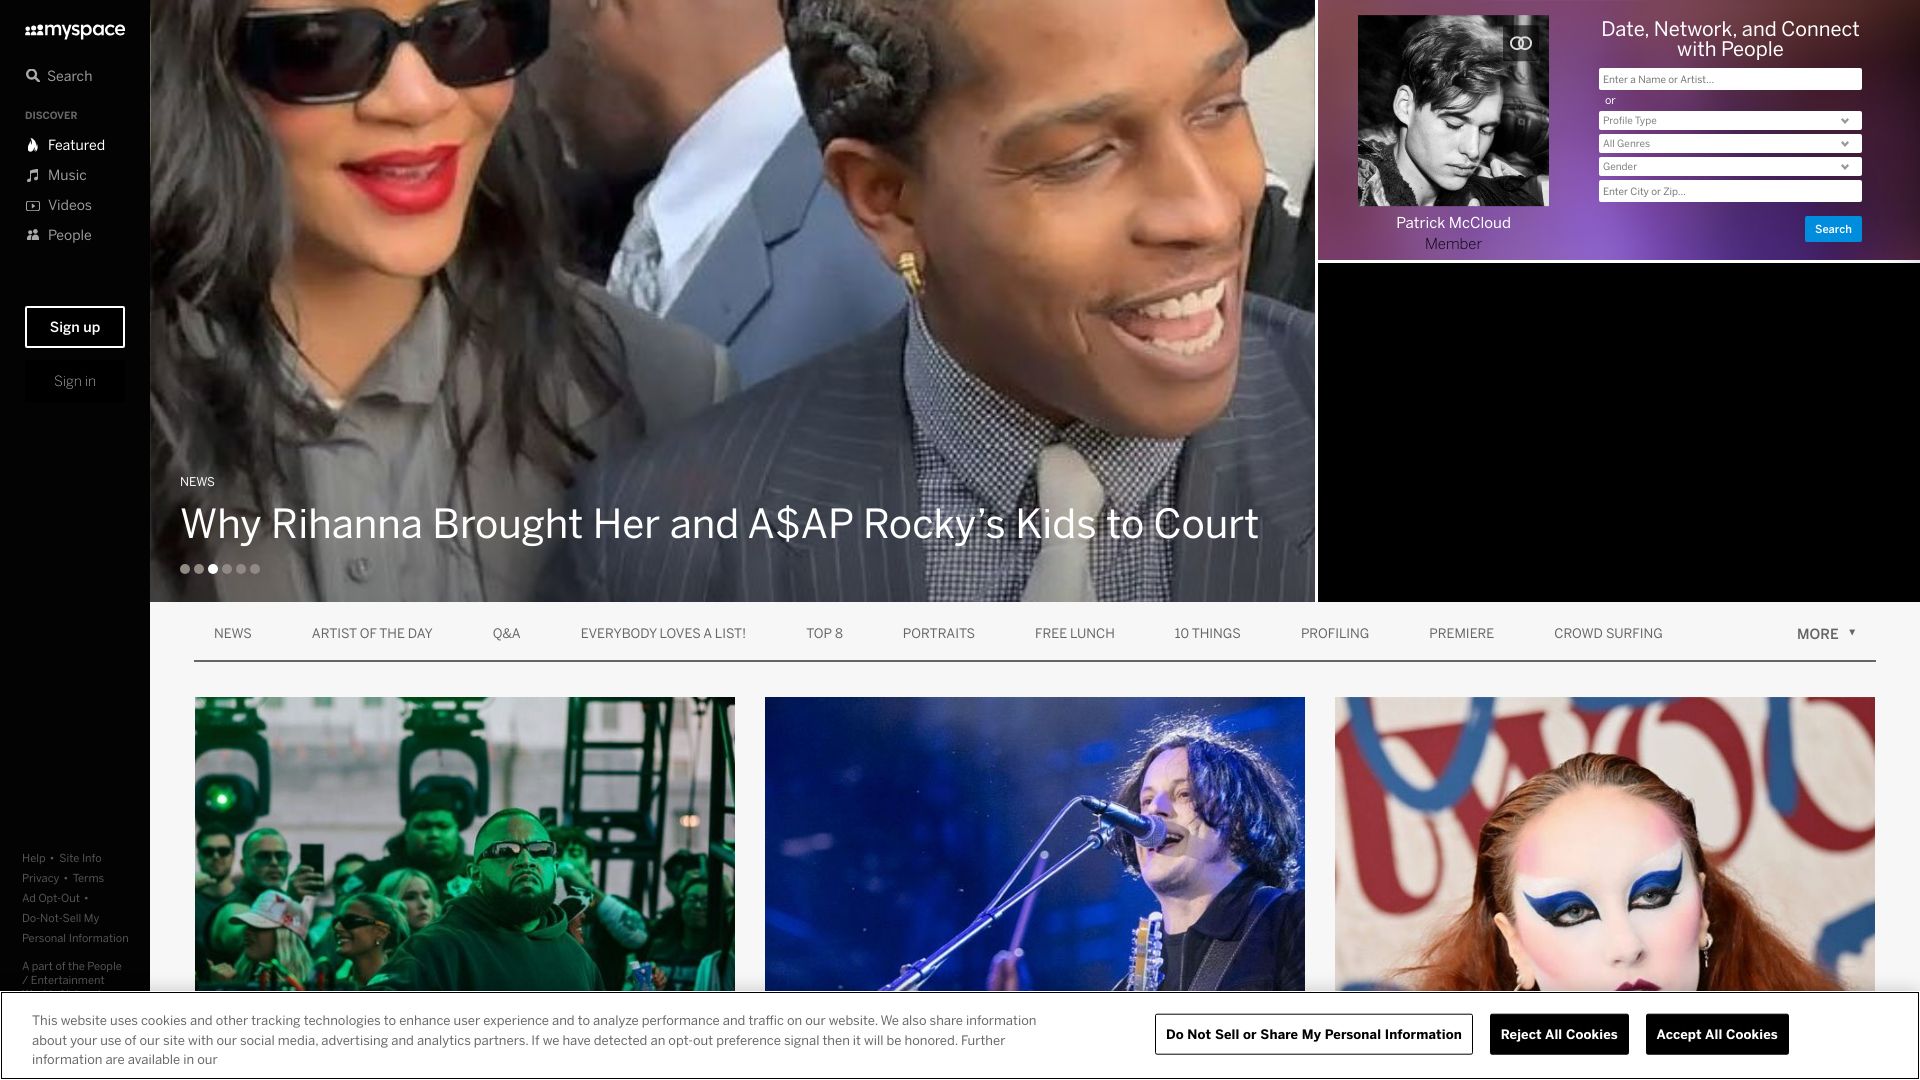Image resolution: width=1920 pixels, height=1080 pixels.
Task: Select the ARTIST OF THE DAY tab
Action: pyautogui.click(x=372, y=634)
